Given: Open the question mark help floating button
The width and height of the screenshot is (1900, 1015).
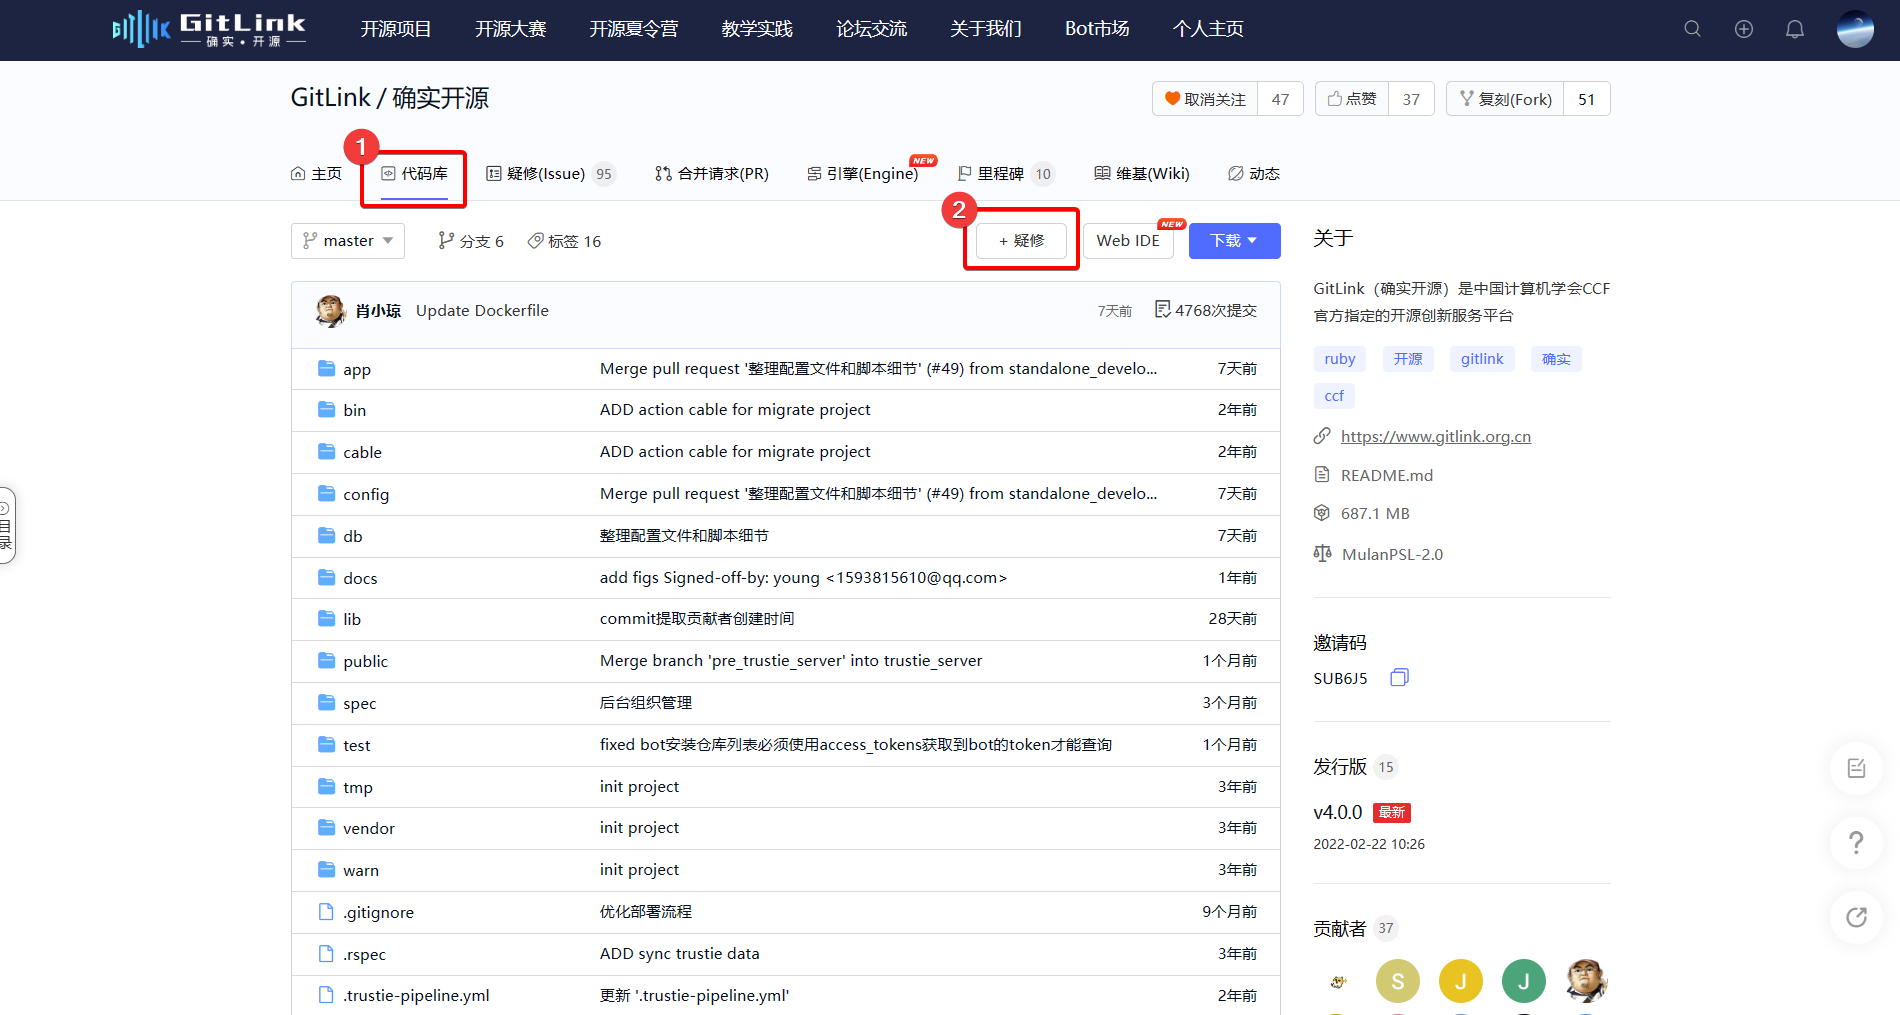Looking at the screenshot, I should click(1856, 842).
